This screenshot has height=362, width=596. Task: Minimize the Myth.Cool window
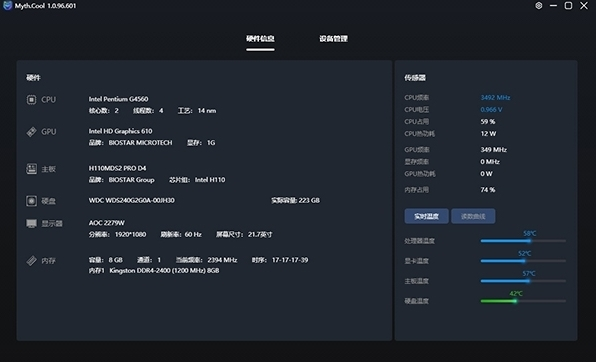tap(553, 6)
